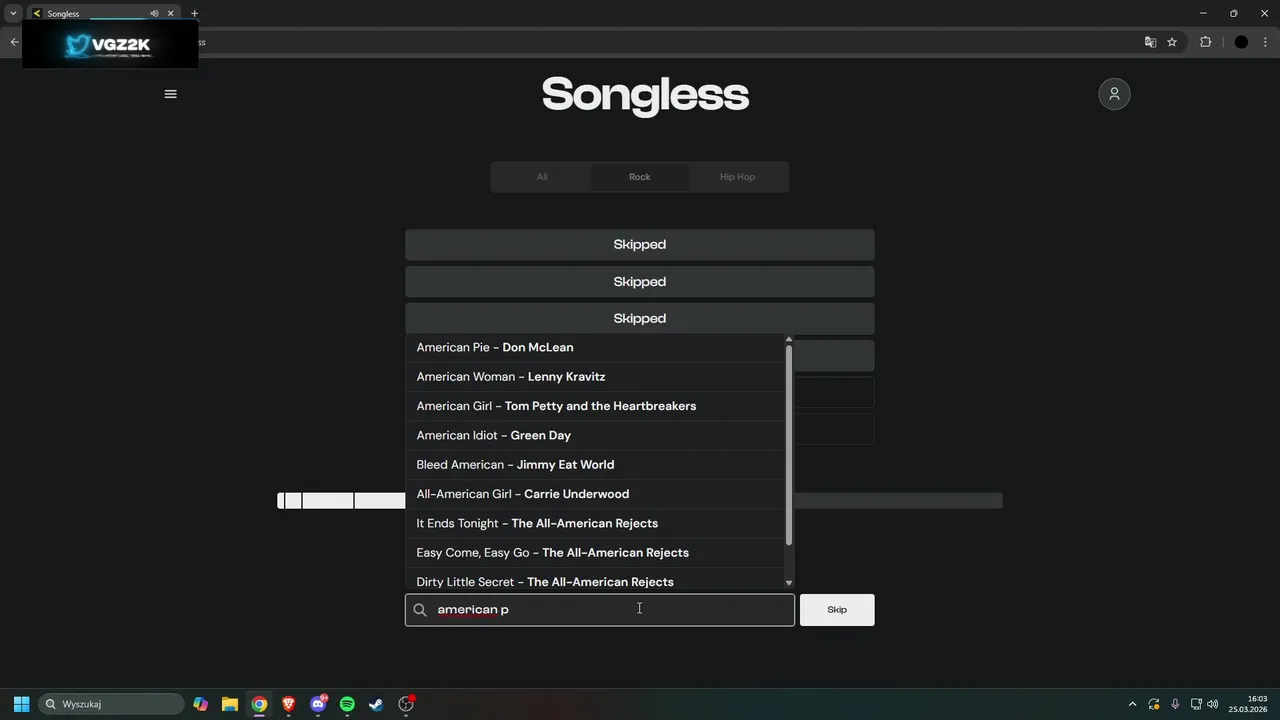Switch to the Rock genre tab
The image size is (1280, 720).
pos(640,177)
